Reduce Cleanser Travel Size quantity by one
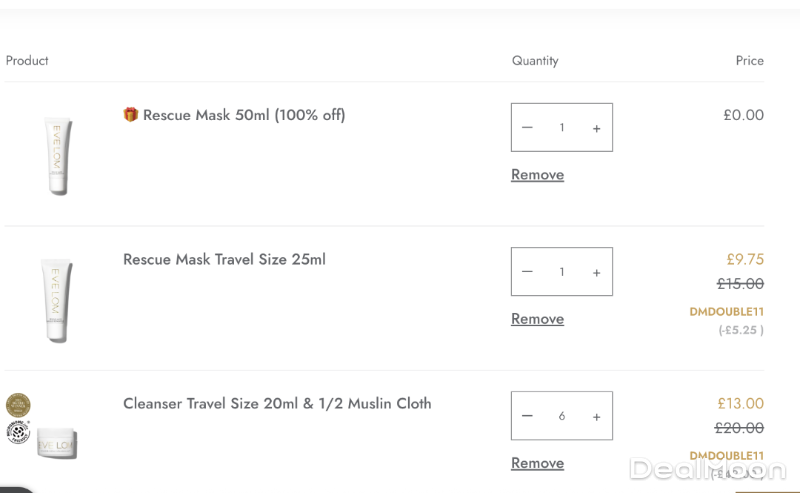Viewport: 800px width, 493px height. point(527,416)
